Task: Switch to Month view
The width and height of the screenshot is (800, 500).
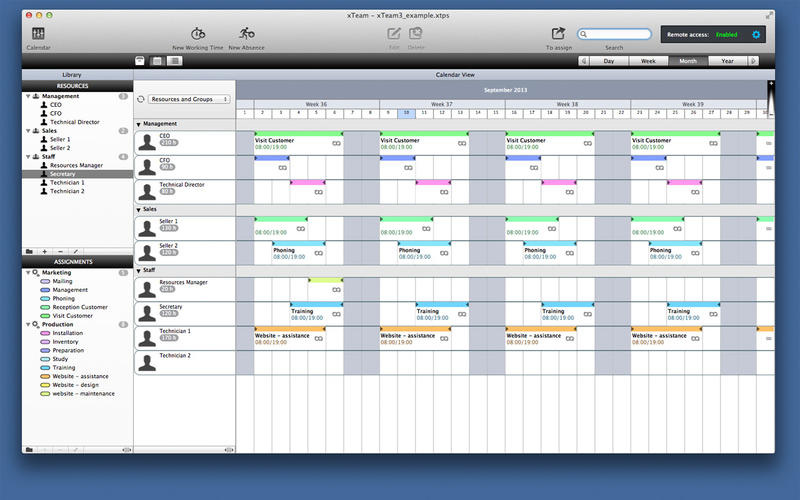Action: coord(688,61)
